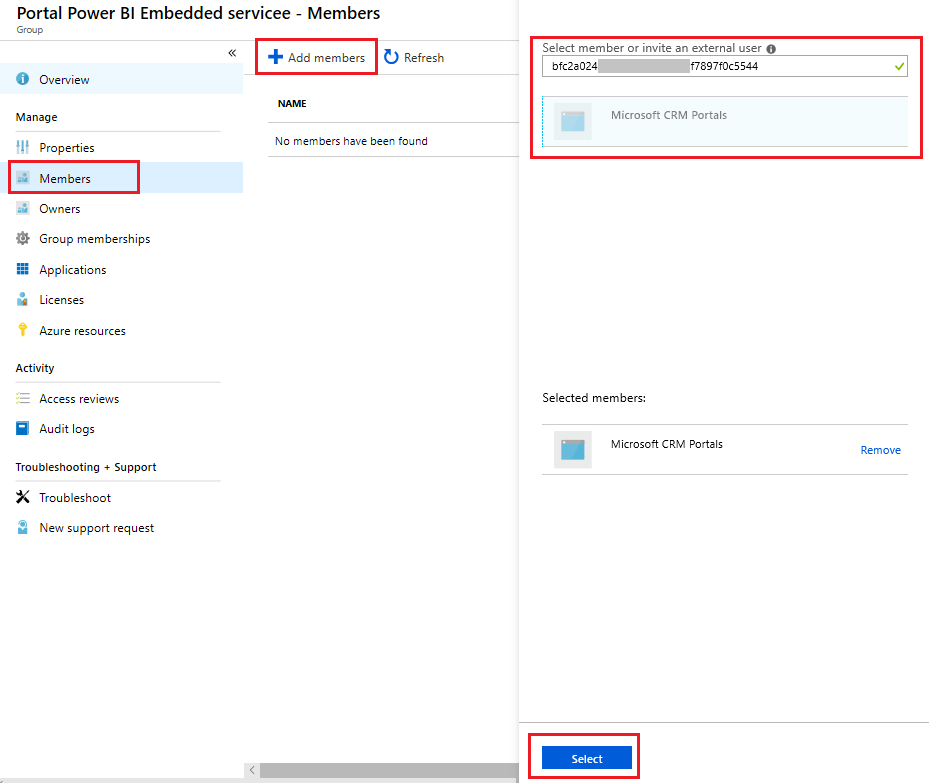Open Azure resources menu entry
Screen dimensions: 929x783
121,330
